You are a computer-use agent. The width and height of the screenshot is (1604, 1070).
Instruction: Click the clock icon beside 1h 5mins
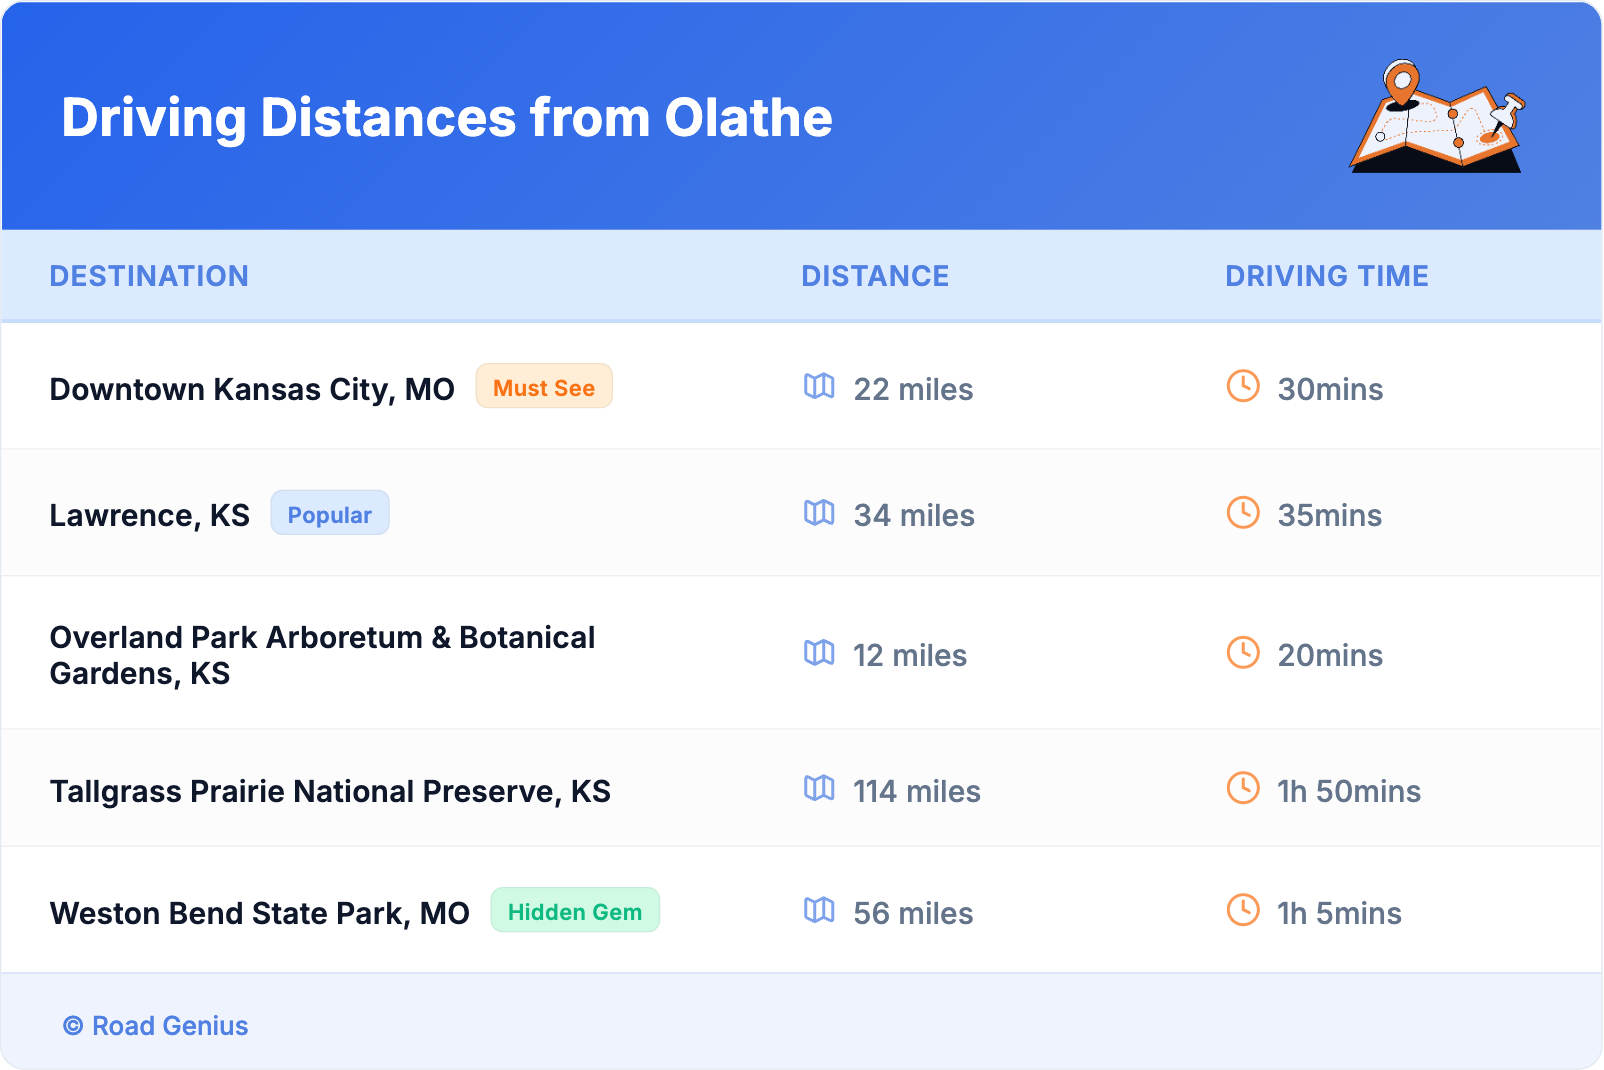tap(1243, 911)
